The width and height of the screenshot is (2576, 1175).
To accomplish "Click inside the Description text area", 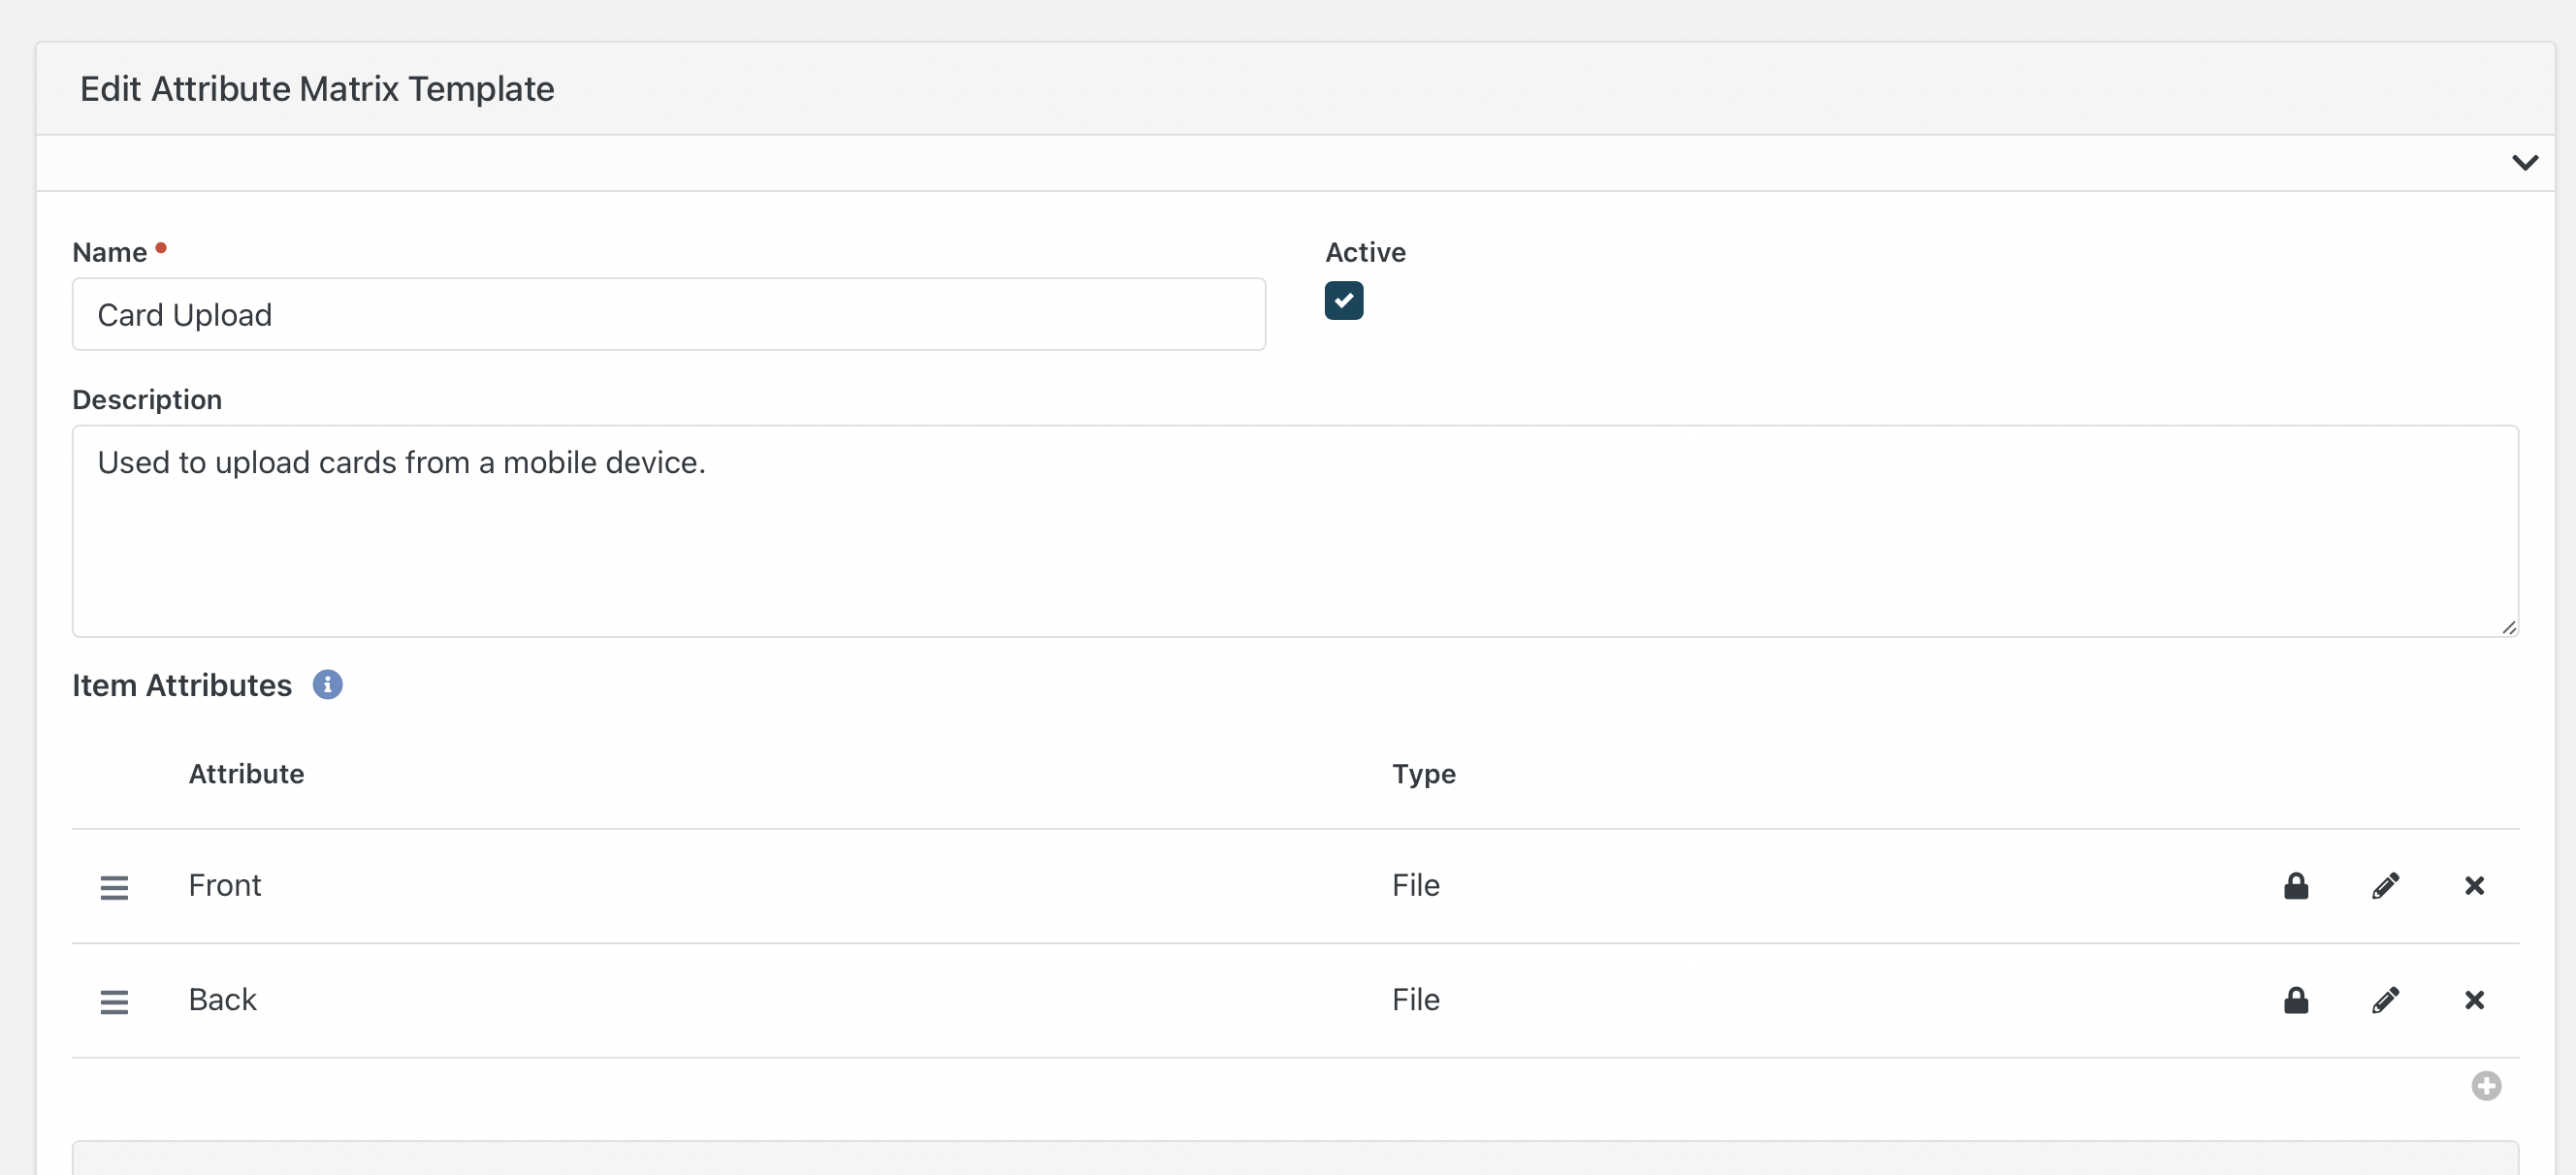I will click(x=1295, y=531).
